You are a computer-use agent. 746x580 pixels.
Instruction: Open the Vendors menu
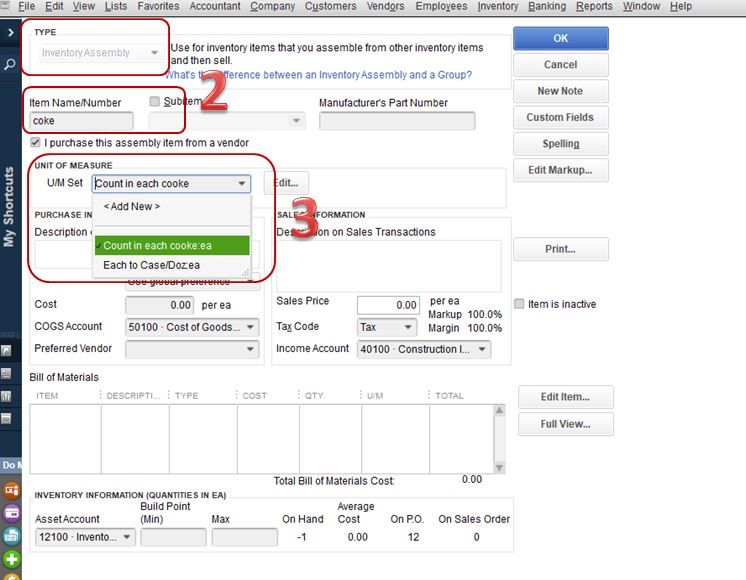pos(385,6)
